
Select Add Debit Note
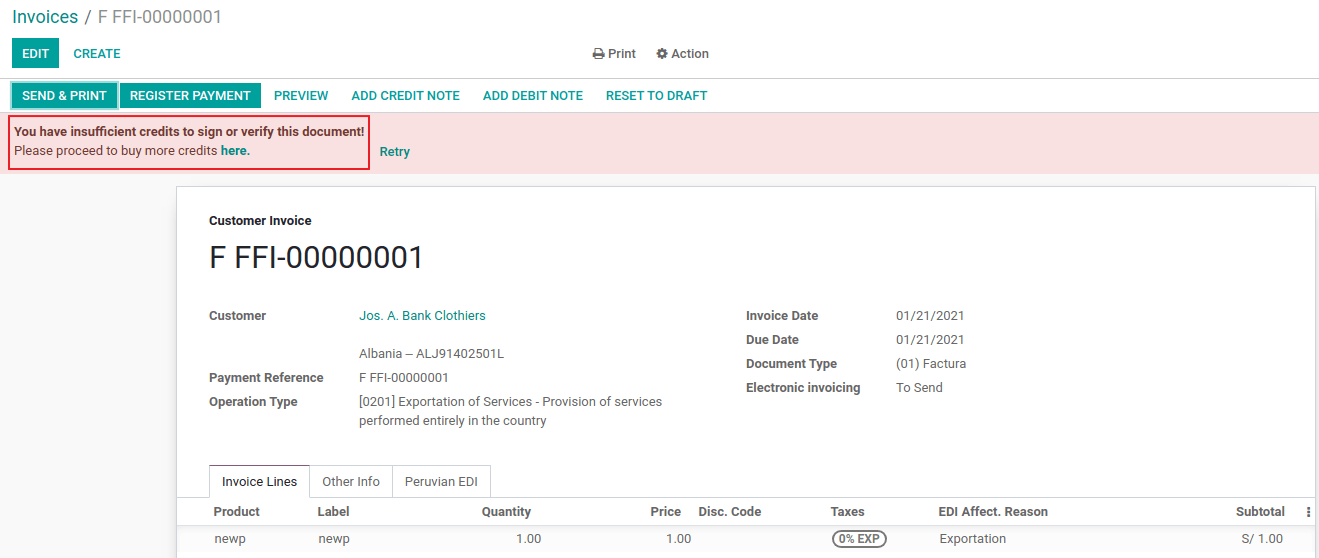coord(532,96)
